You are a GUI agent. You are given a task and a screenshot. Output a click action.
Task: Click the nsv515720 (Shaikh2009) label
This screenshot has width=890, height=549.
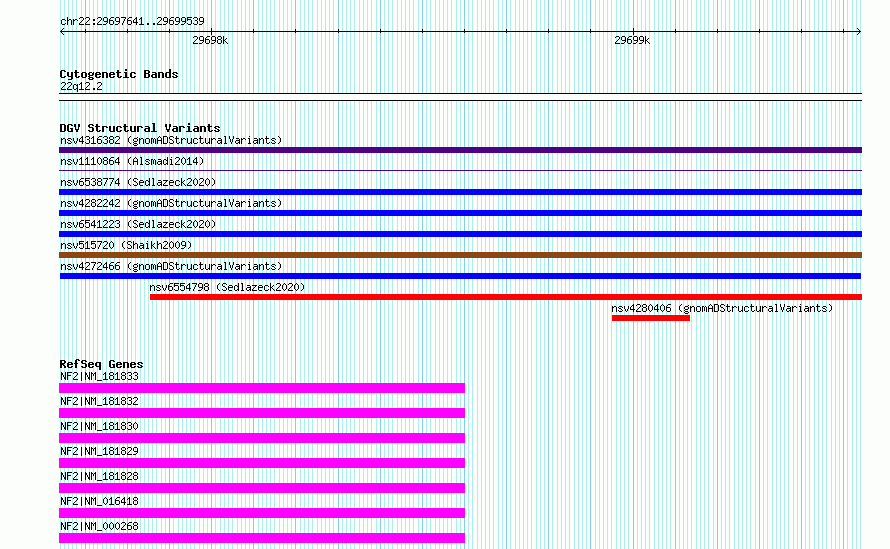[126, 245]
